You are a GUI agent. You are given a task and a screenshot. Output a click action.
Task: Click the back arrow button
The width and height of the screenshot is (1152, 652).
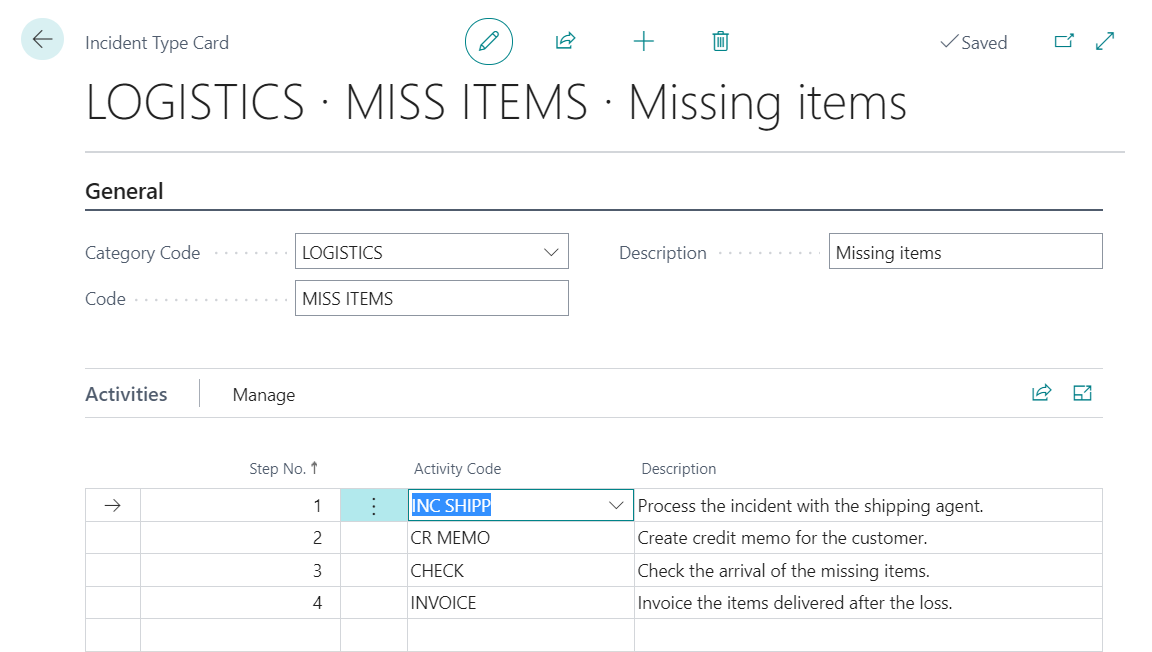(42, 40)
